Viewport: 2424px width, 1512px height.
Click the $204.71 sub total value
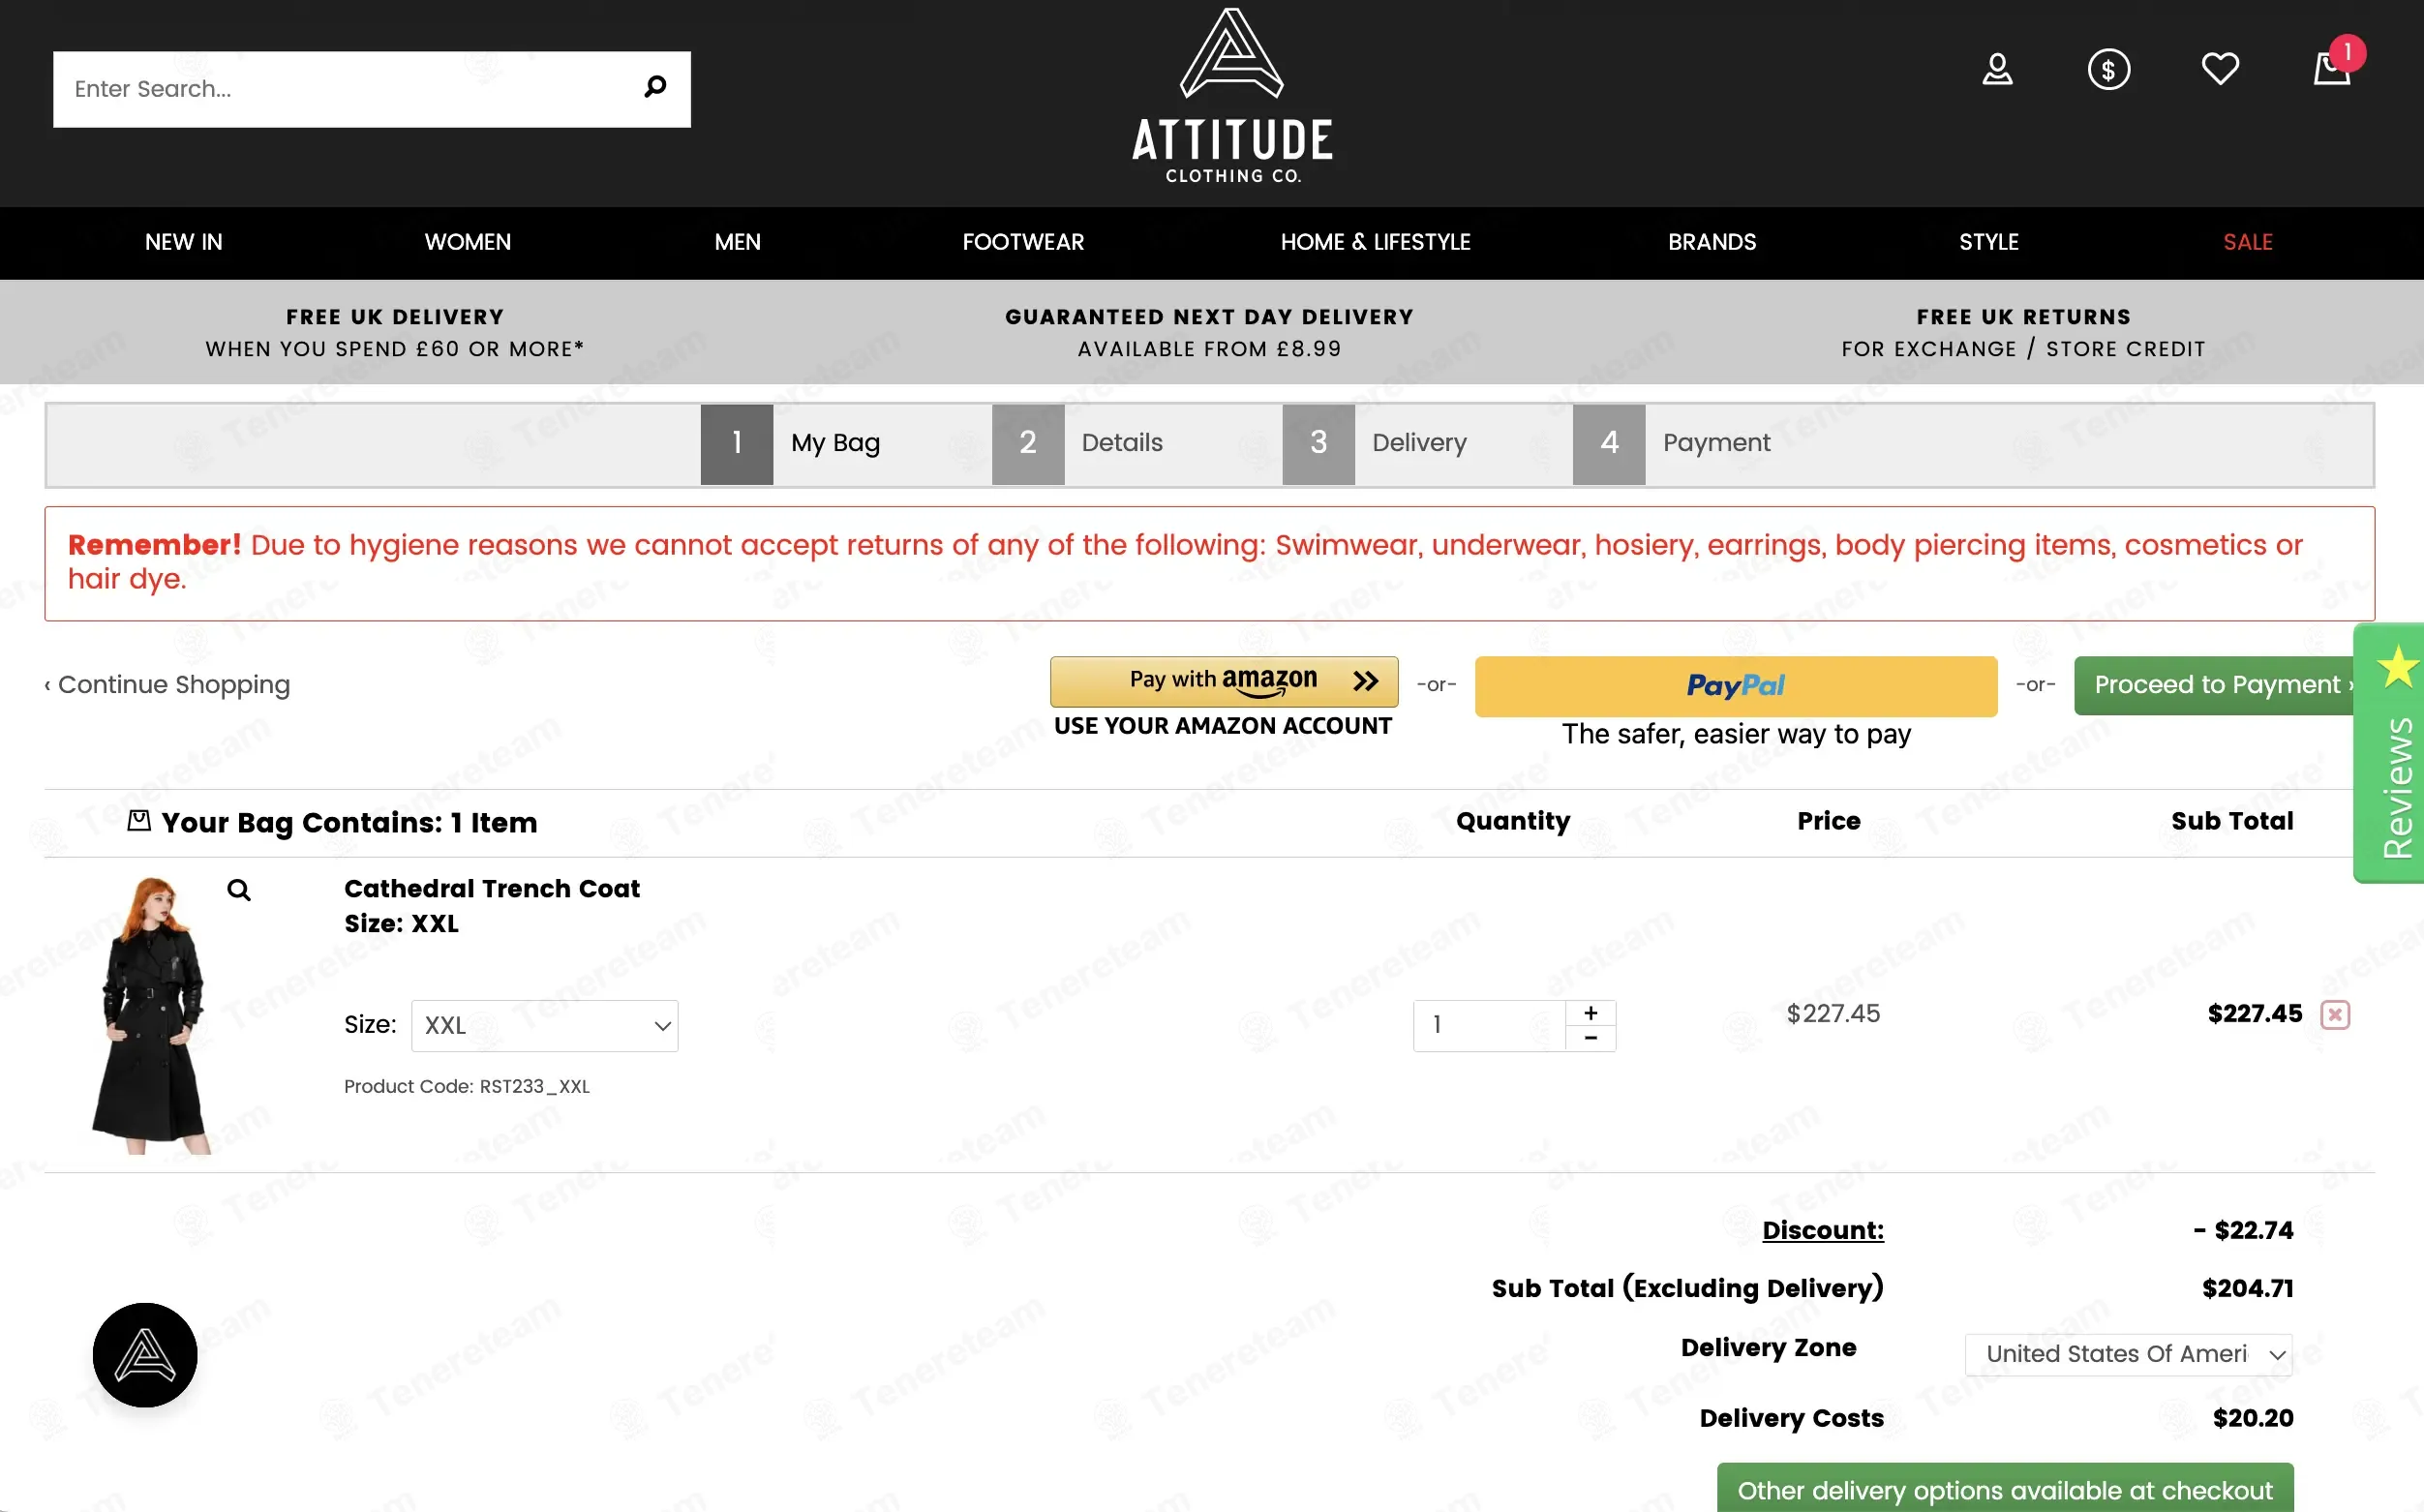click(2247, 1288)
